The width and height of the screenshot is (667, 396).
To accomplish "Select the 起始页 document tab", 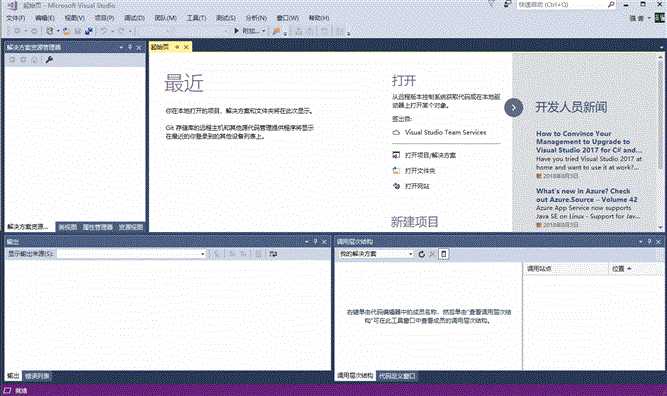I will click(x=160, y=47).
